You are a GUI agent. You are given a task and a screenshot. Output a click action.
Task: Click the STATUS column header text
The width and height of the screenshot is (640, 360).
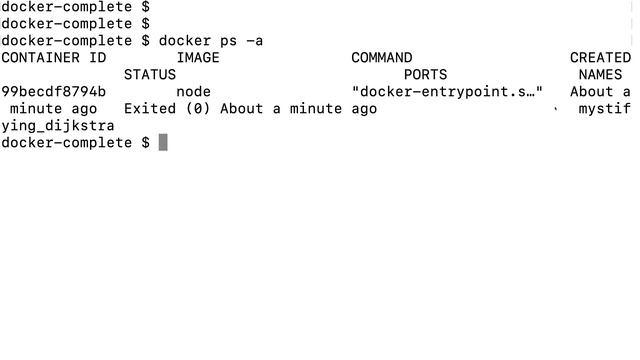[150, 75]
